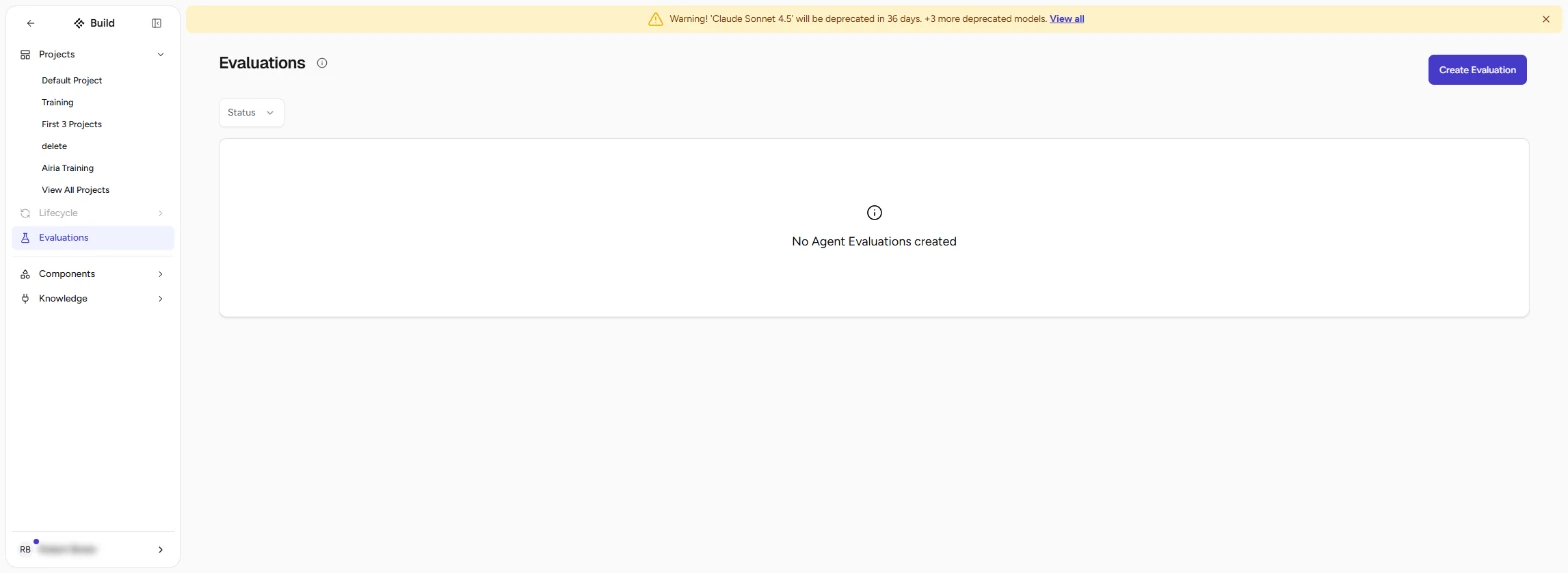Collapse the Projects section chevron
The height and width of the screenshot is (573, 1568).
[x=161, y=55]
